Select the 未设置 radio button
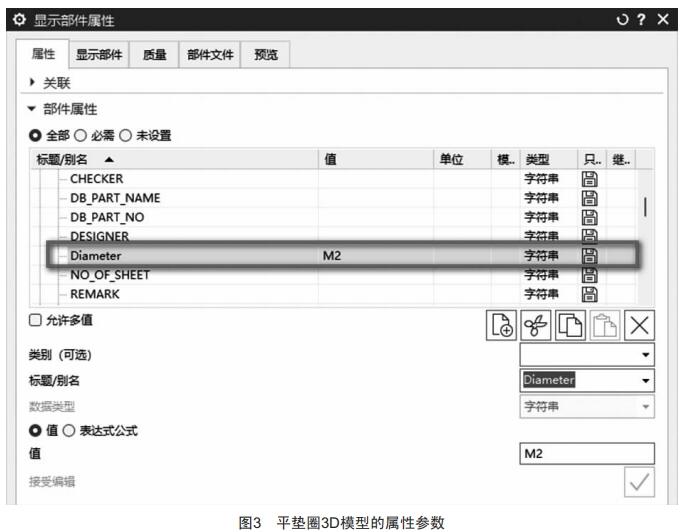 point(125,136)
